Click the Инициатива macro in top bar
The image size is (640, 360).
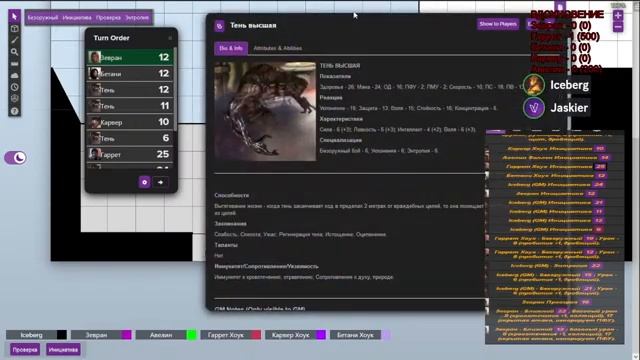coord(77,18)
